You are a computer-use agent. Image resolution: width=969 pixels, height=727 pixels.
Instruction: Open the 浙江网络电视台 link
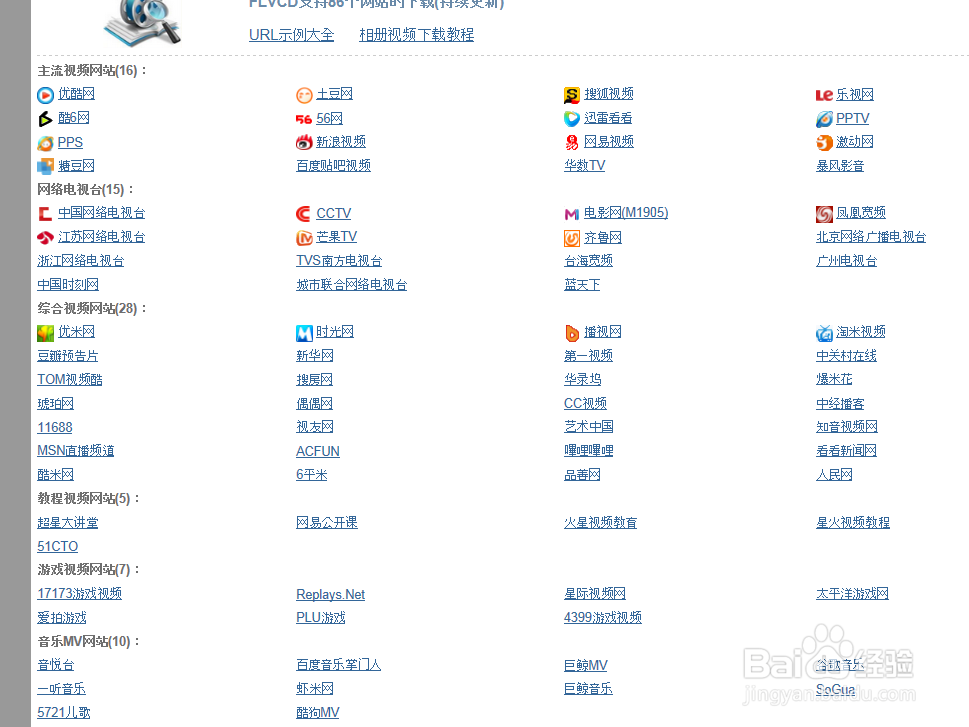(x=80, y=261)
